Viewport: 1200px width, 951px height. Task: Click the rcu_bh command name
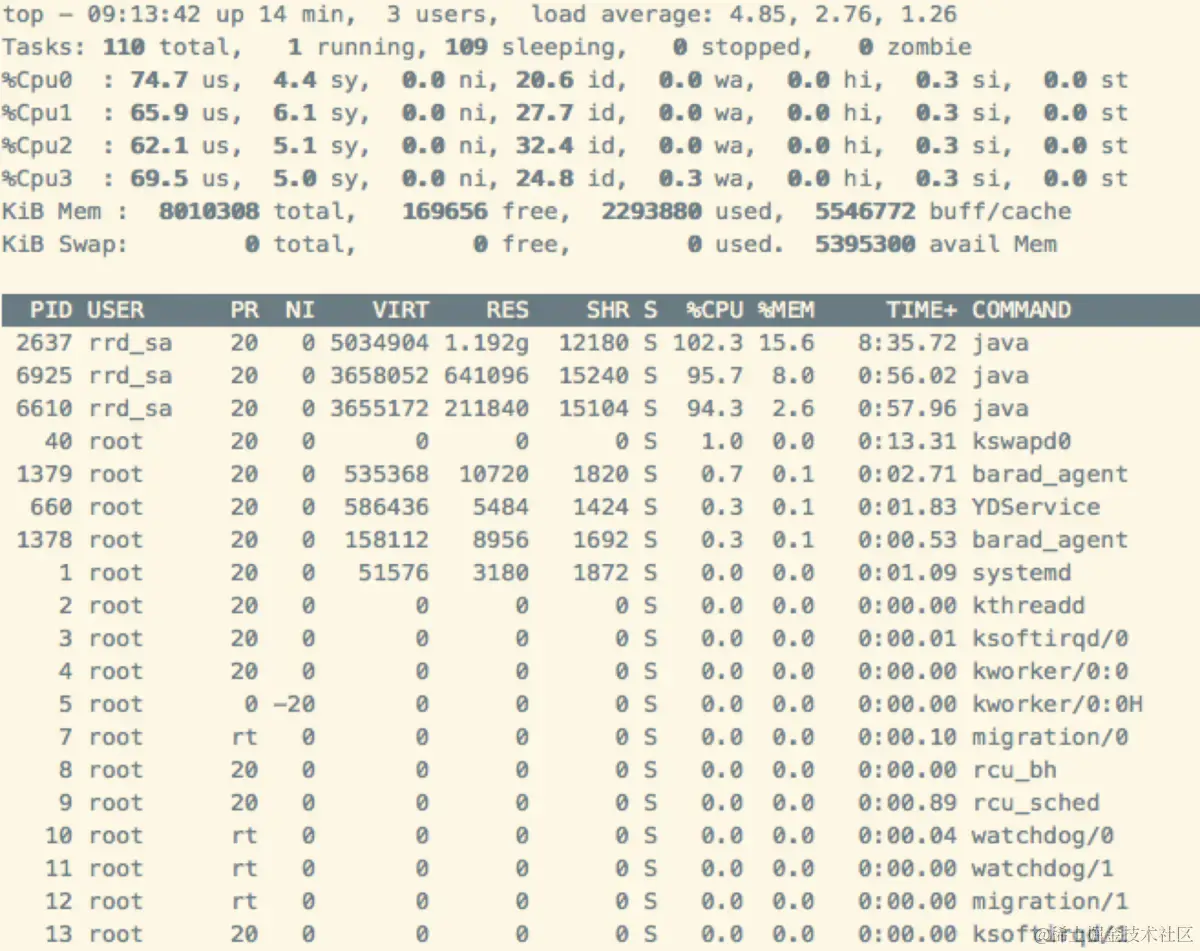pos(1014,771)
